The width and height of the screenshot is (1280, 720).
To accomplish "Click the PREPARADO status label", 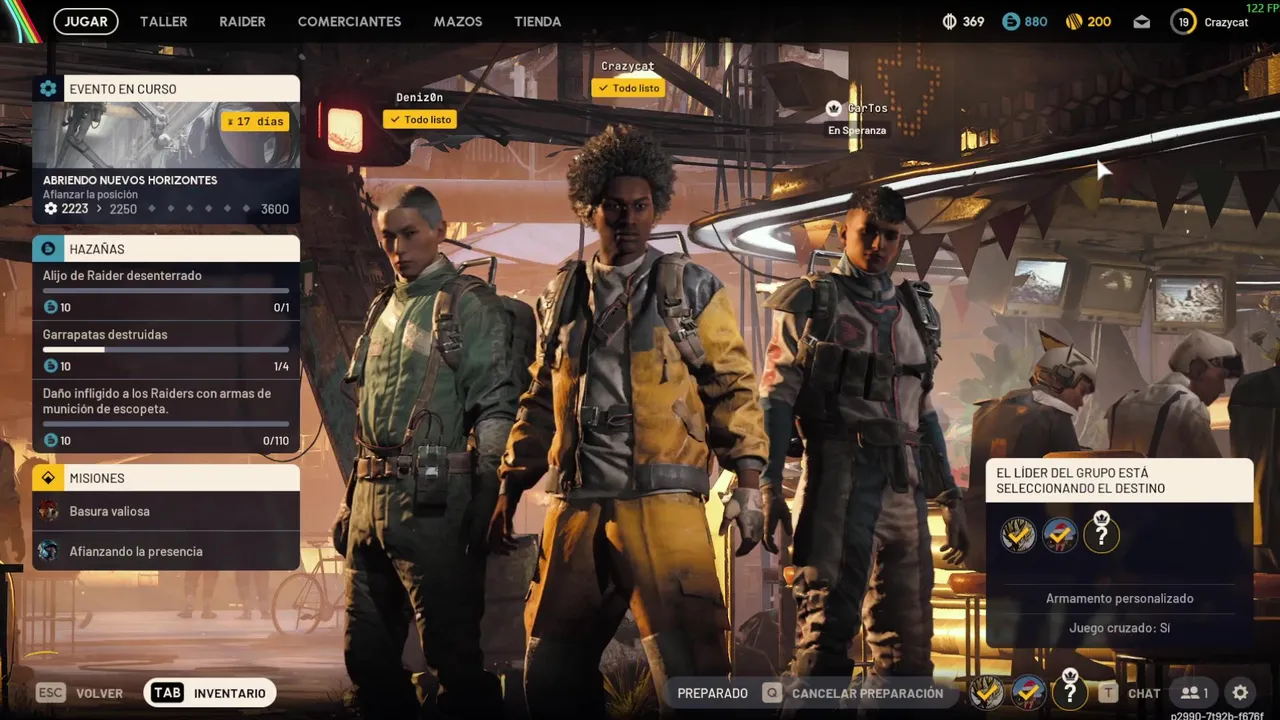I will point(712,693).
